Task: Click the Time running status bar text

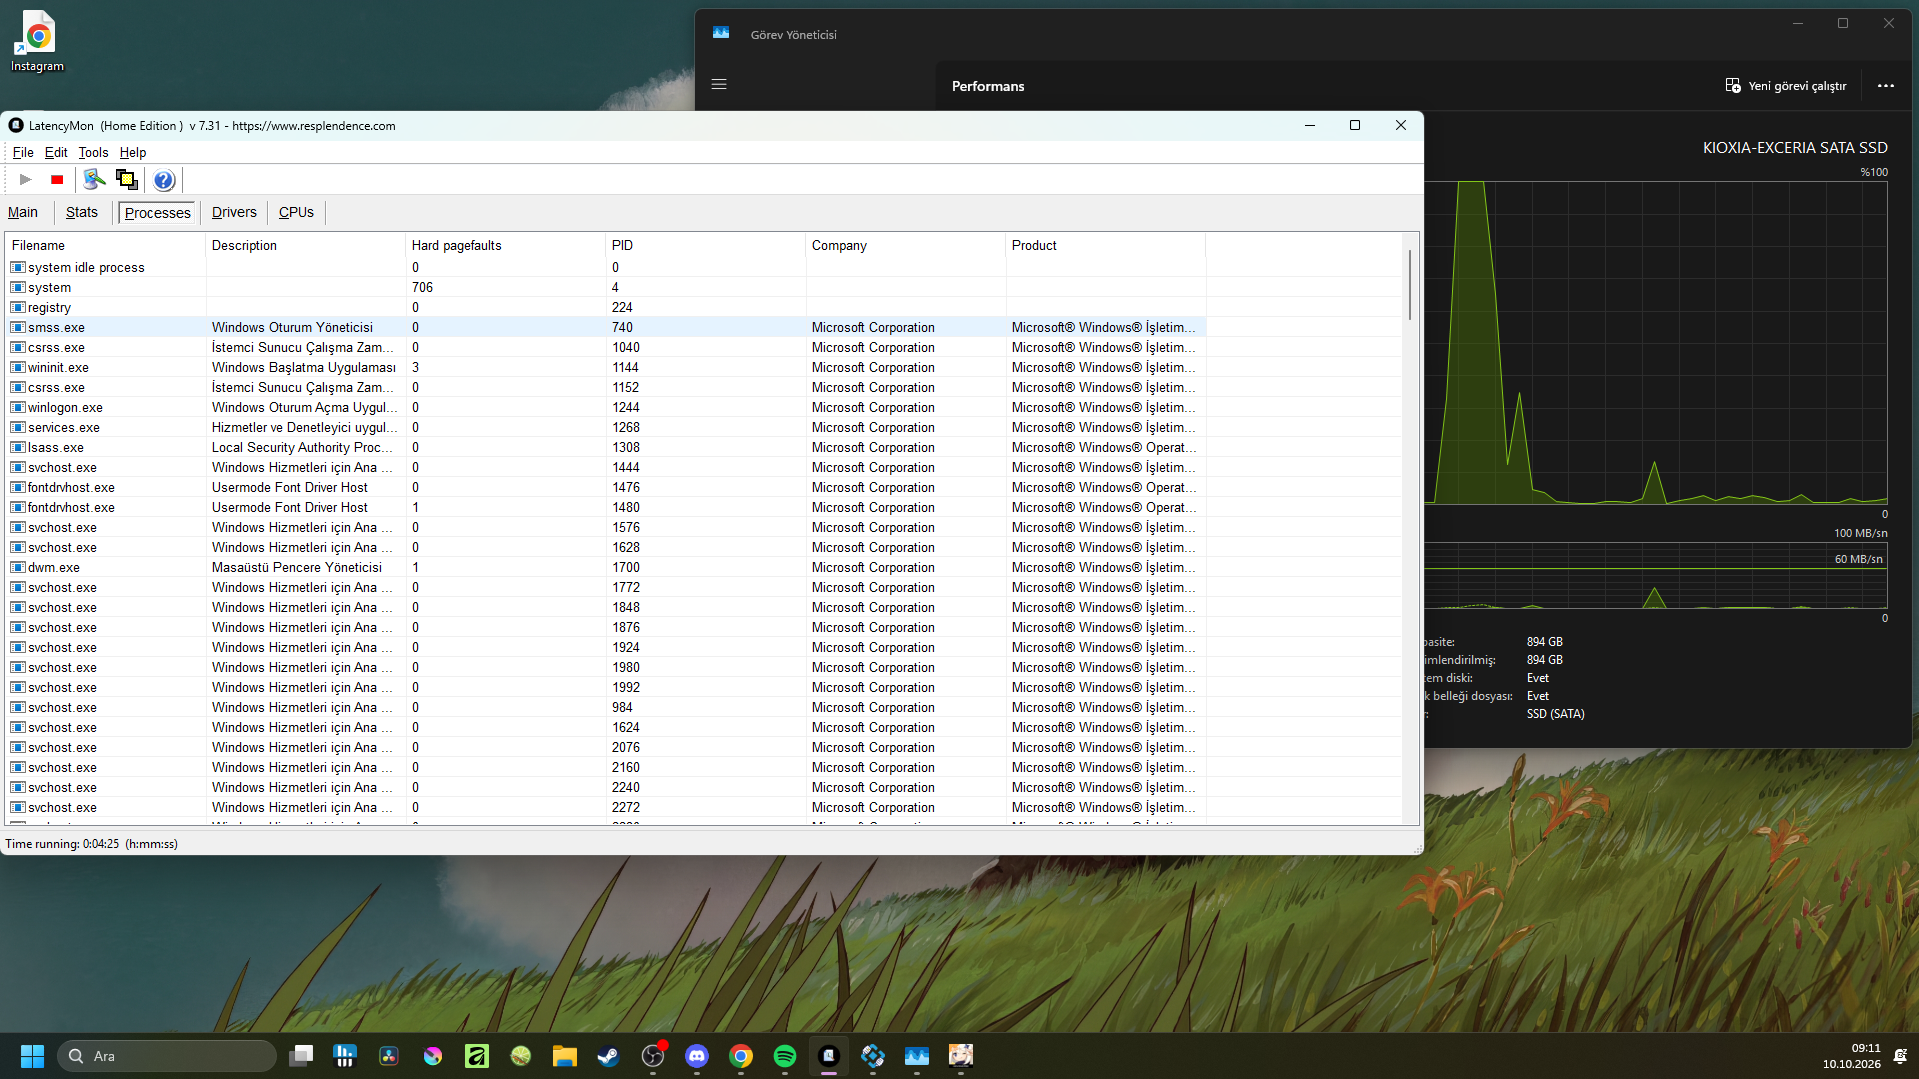Action: coord(91,844)
